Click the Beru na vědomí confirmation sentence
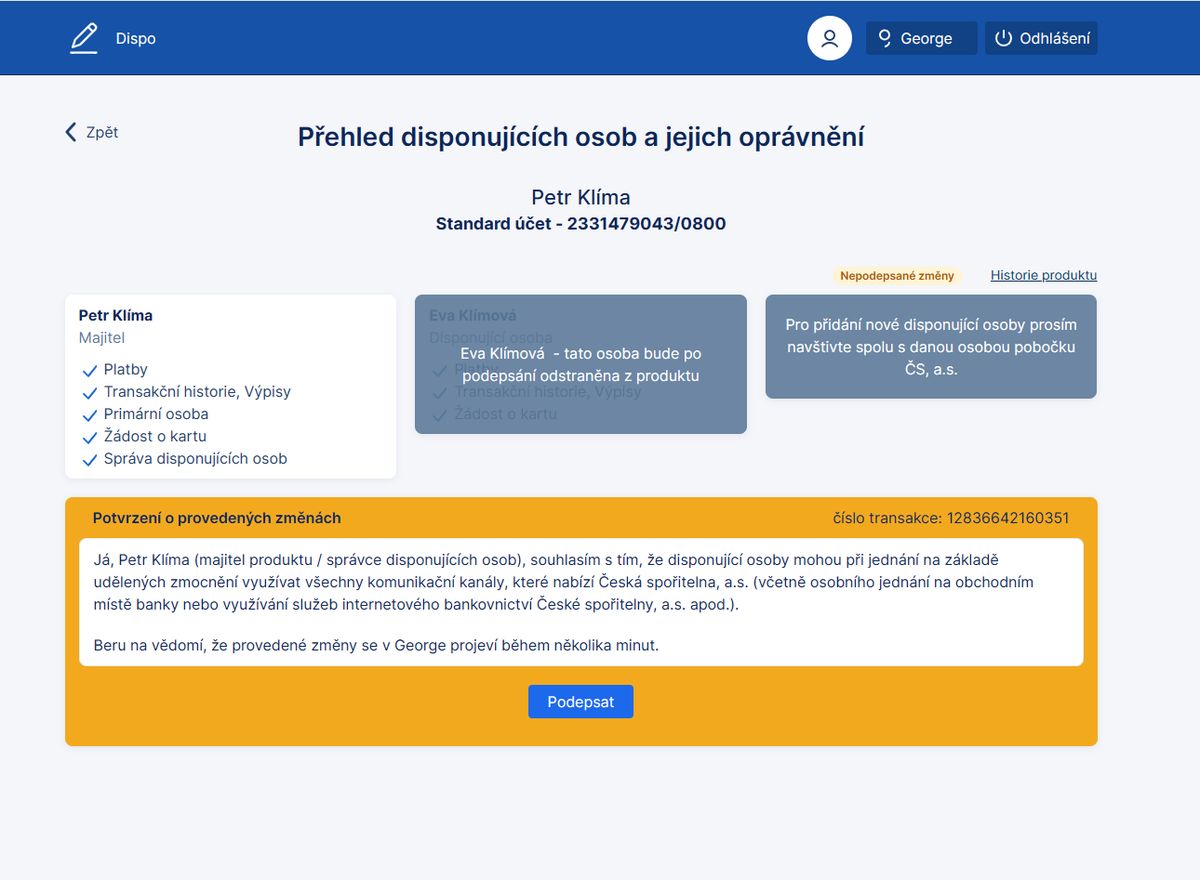The width and height of the screenshot is (1200, 880). [376, 645]
